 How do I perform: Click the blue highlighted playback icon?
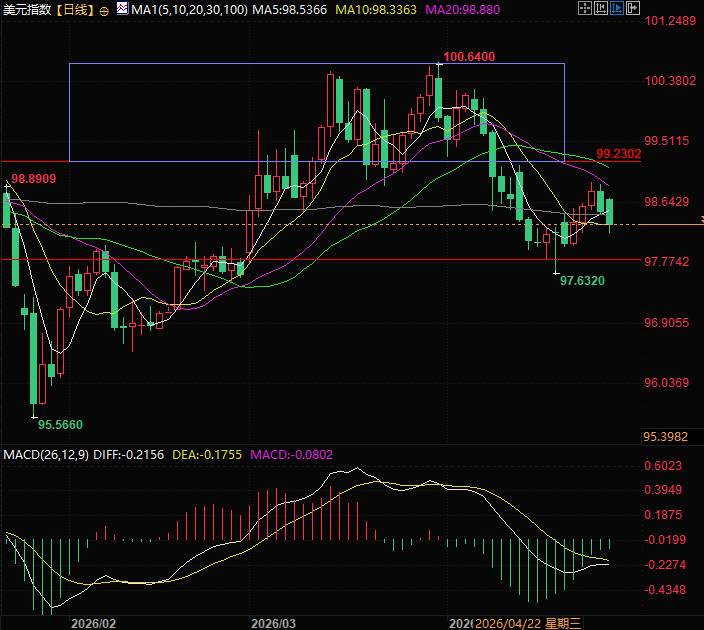point(617,8)
